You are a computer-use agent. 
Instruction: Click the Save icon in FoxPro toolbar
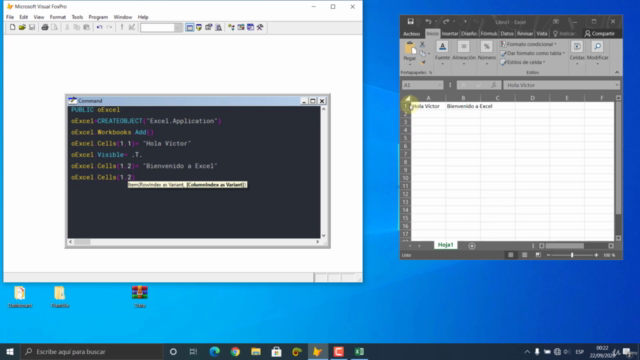[x=32, y=27]
